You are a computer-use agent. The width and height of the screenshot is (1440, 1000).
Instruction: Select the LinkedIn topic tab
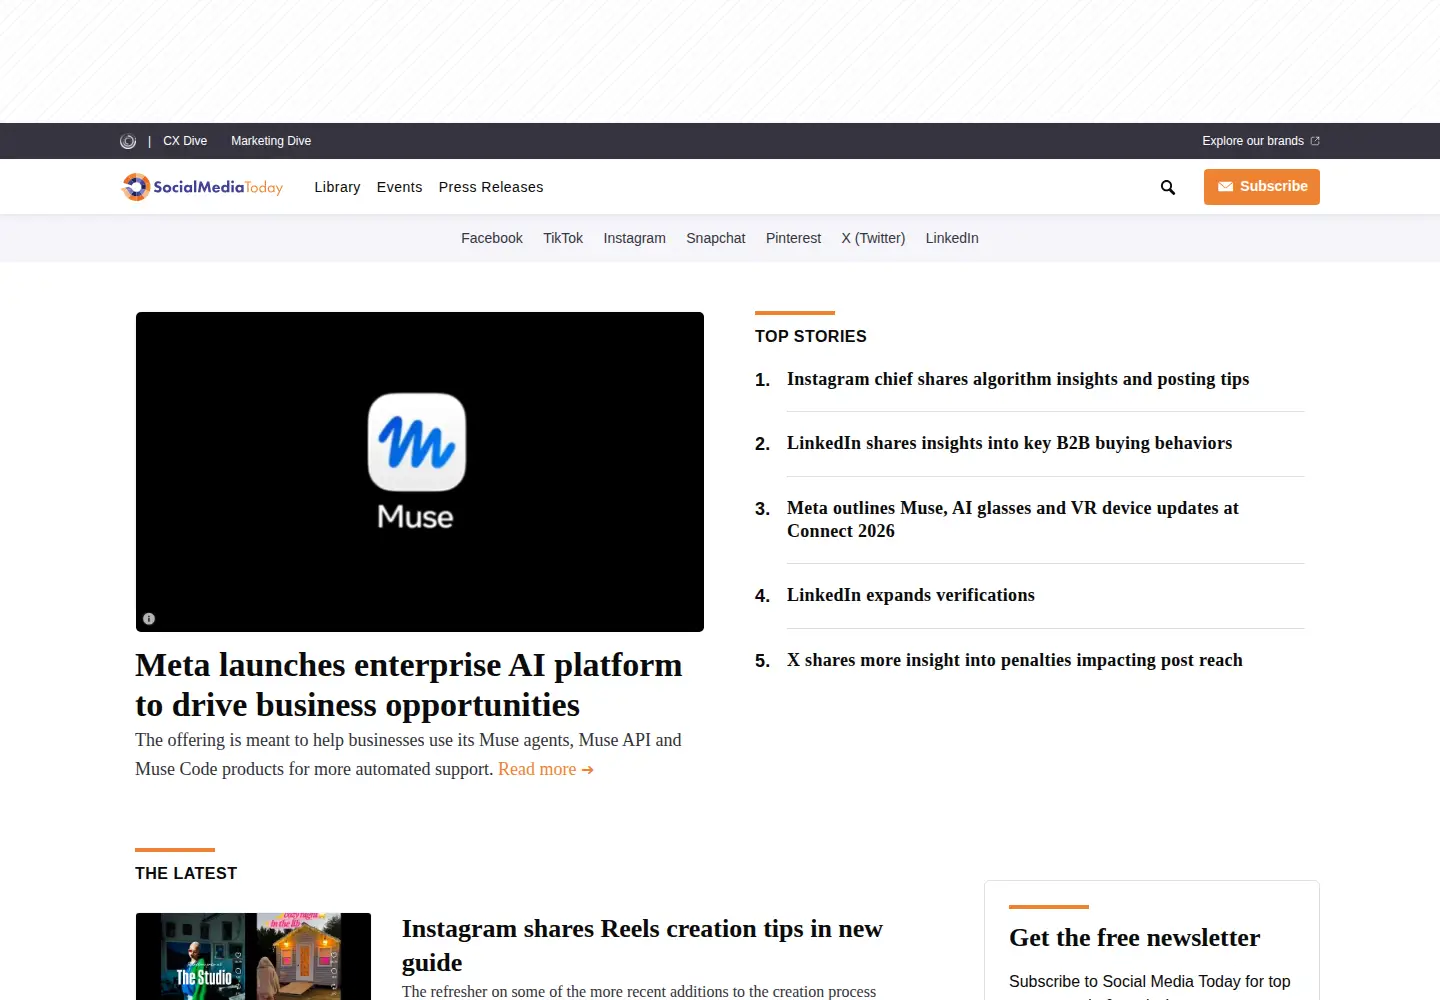tap(952, 238)
